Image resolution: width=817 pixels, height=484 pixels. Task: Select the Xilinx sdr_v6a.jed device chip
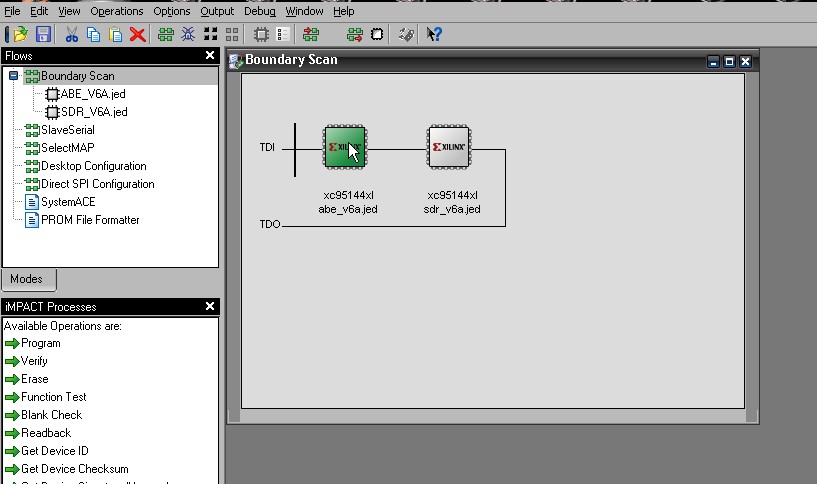tap(449, 147)
